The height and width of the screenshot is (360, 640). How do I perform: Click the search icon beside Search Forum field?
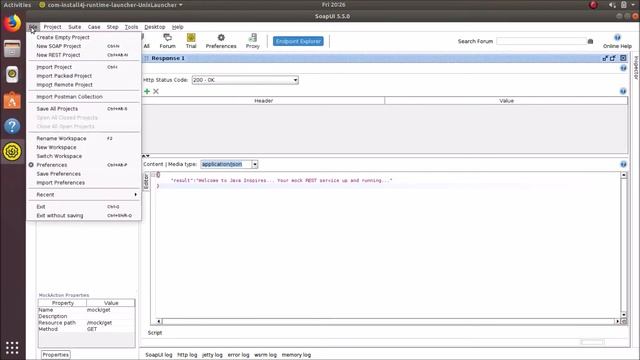590,41
